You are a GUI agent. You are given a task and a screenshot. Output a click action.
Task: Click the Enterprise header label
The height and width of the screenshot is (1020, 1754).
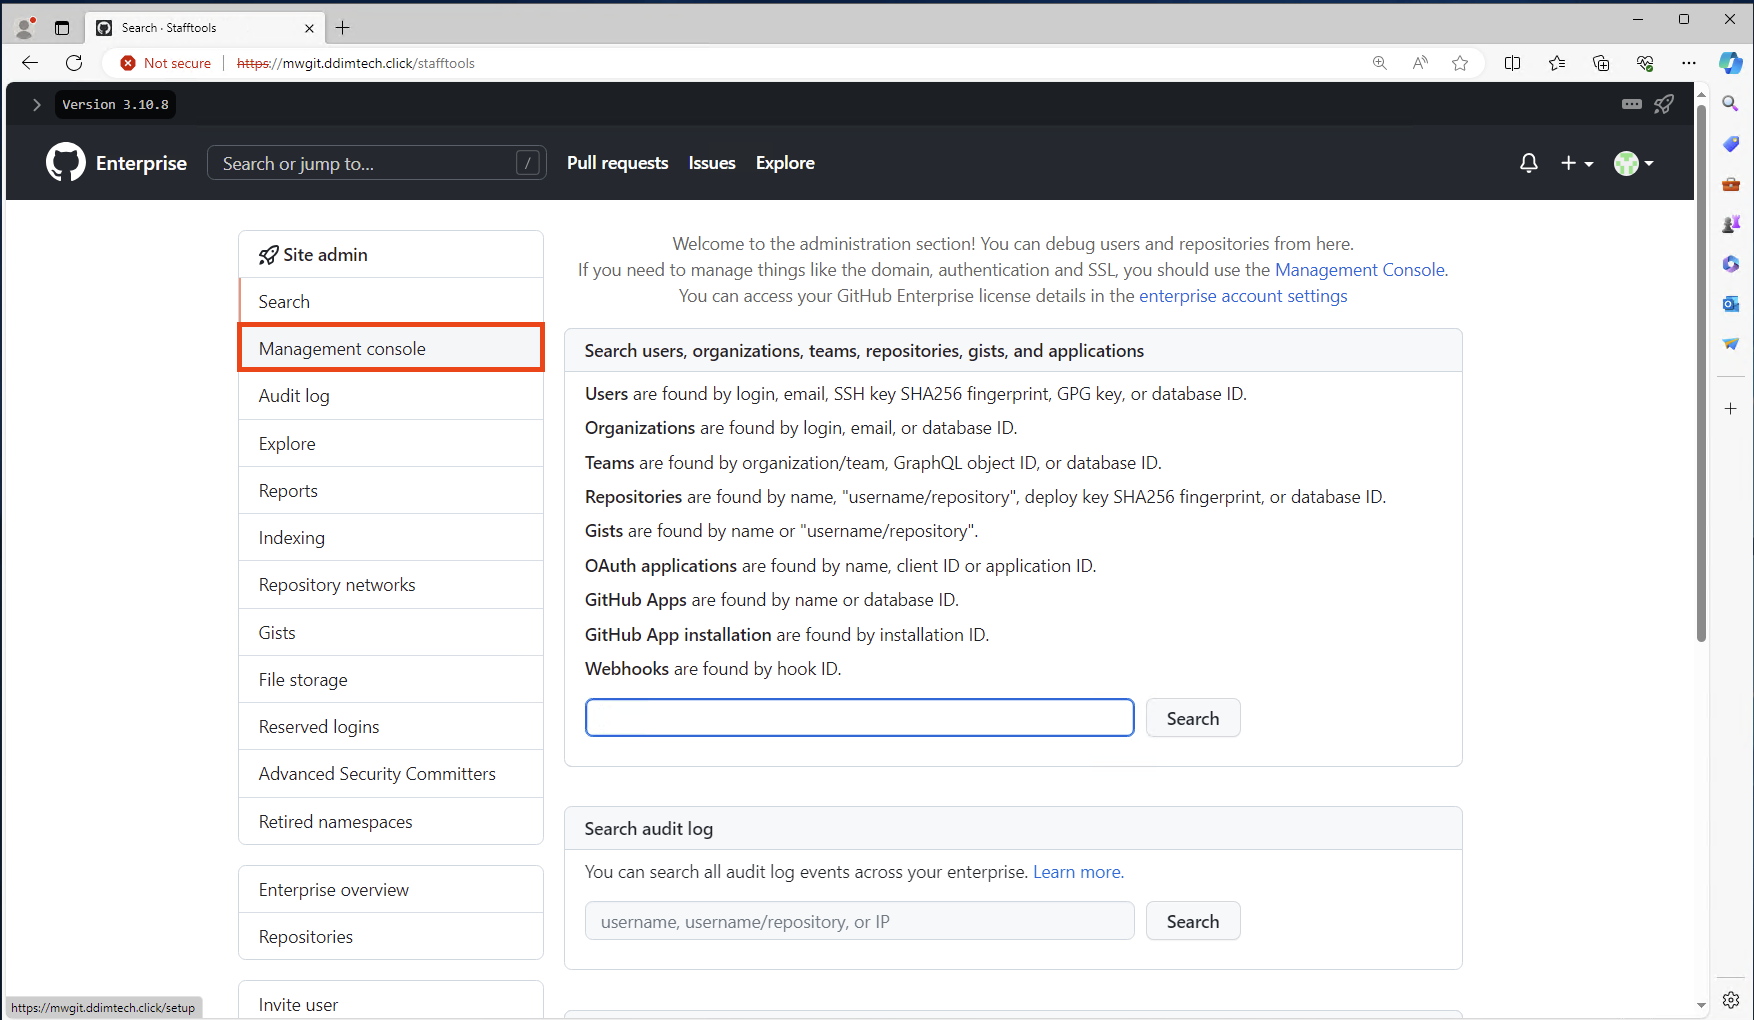click(141, 163)
